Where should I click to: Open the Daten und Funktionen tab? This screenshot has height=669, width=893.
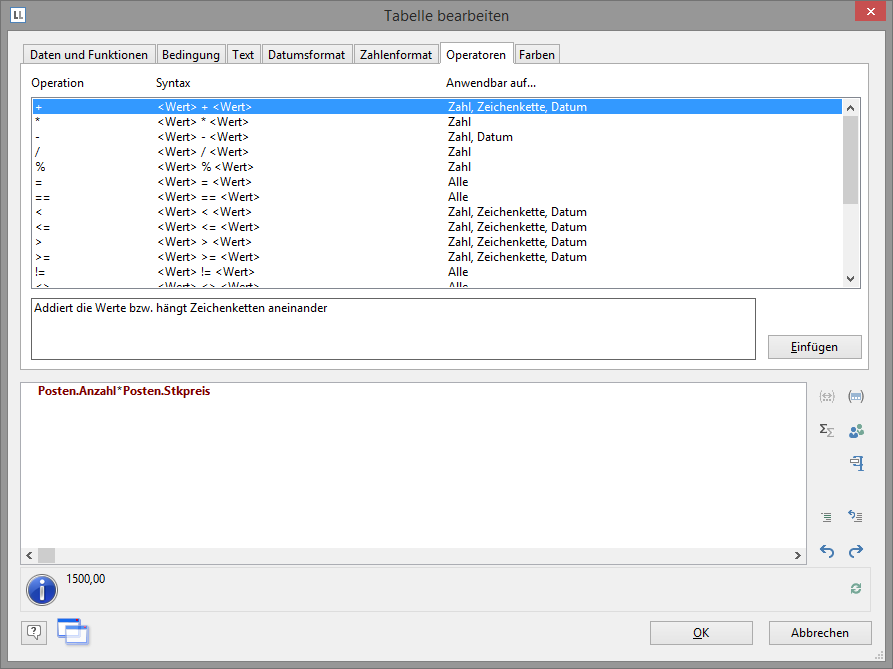89,55
